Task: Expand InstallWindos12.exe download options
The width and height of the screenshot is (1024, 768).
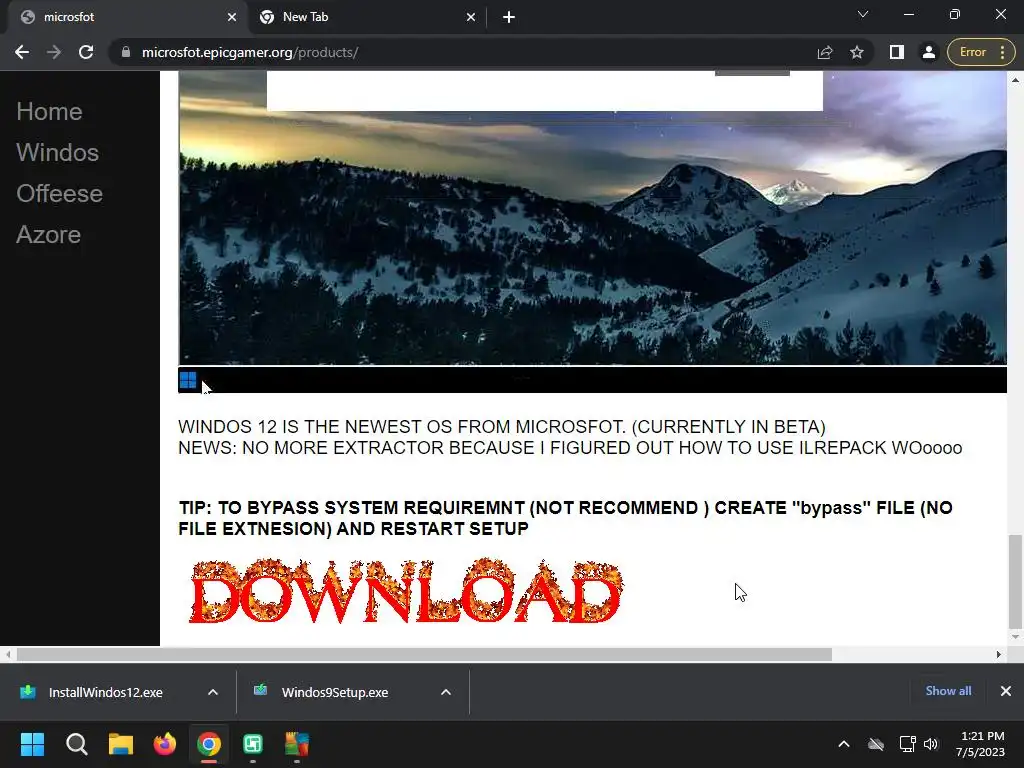Action: [x=213, y=692]
